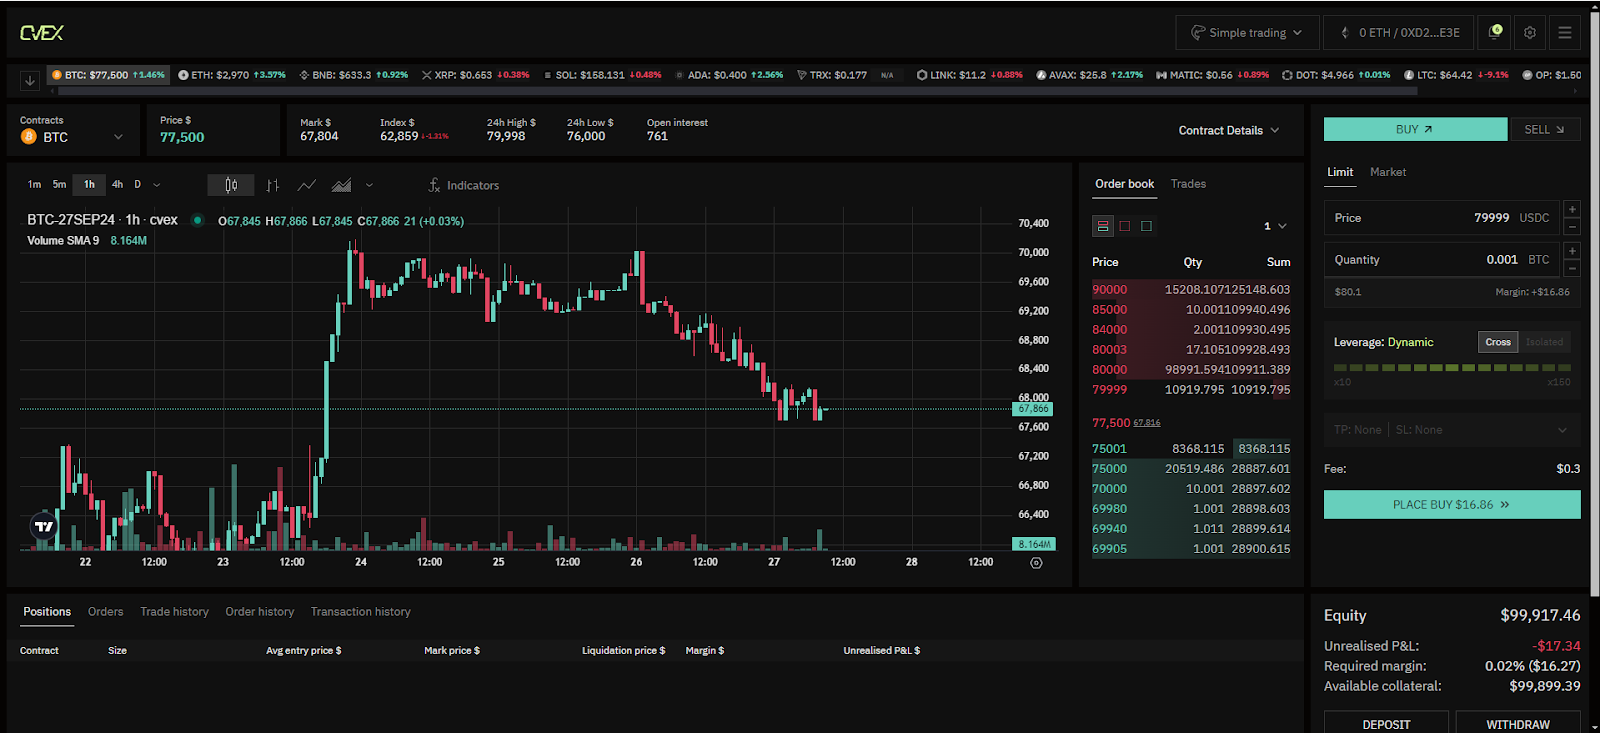This screenshot has width=1600, height=733.
Task: Open the Simple trading dropdown
Action: [1247, 33]
